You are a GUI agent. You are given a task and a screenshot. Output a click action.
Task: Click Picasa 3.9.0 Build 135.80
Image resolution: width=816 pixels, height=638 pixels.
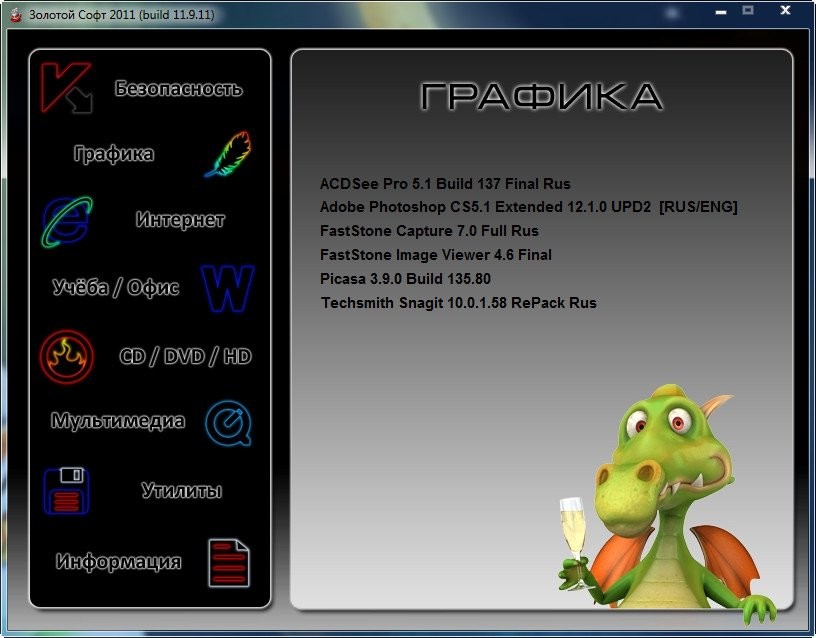[x=405, y=278]
